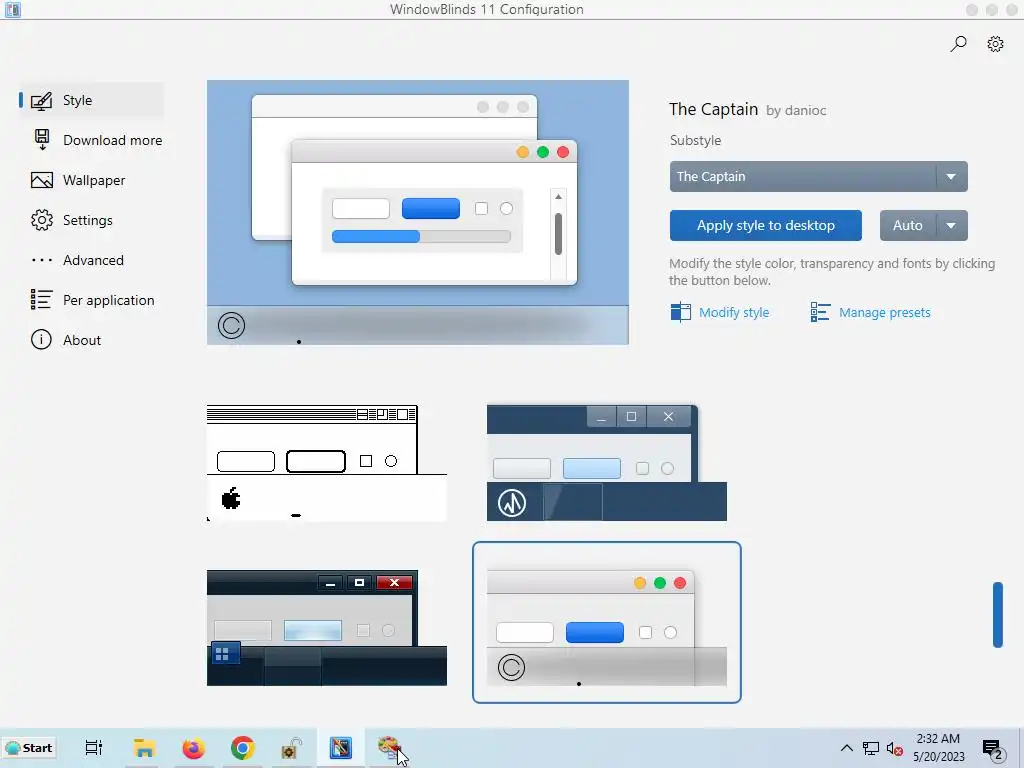Screen dimensions: 1024x768
Task: Expand the Auto dropdown arrow
Action: [x=952, y=225]
